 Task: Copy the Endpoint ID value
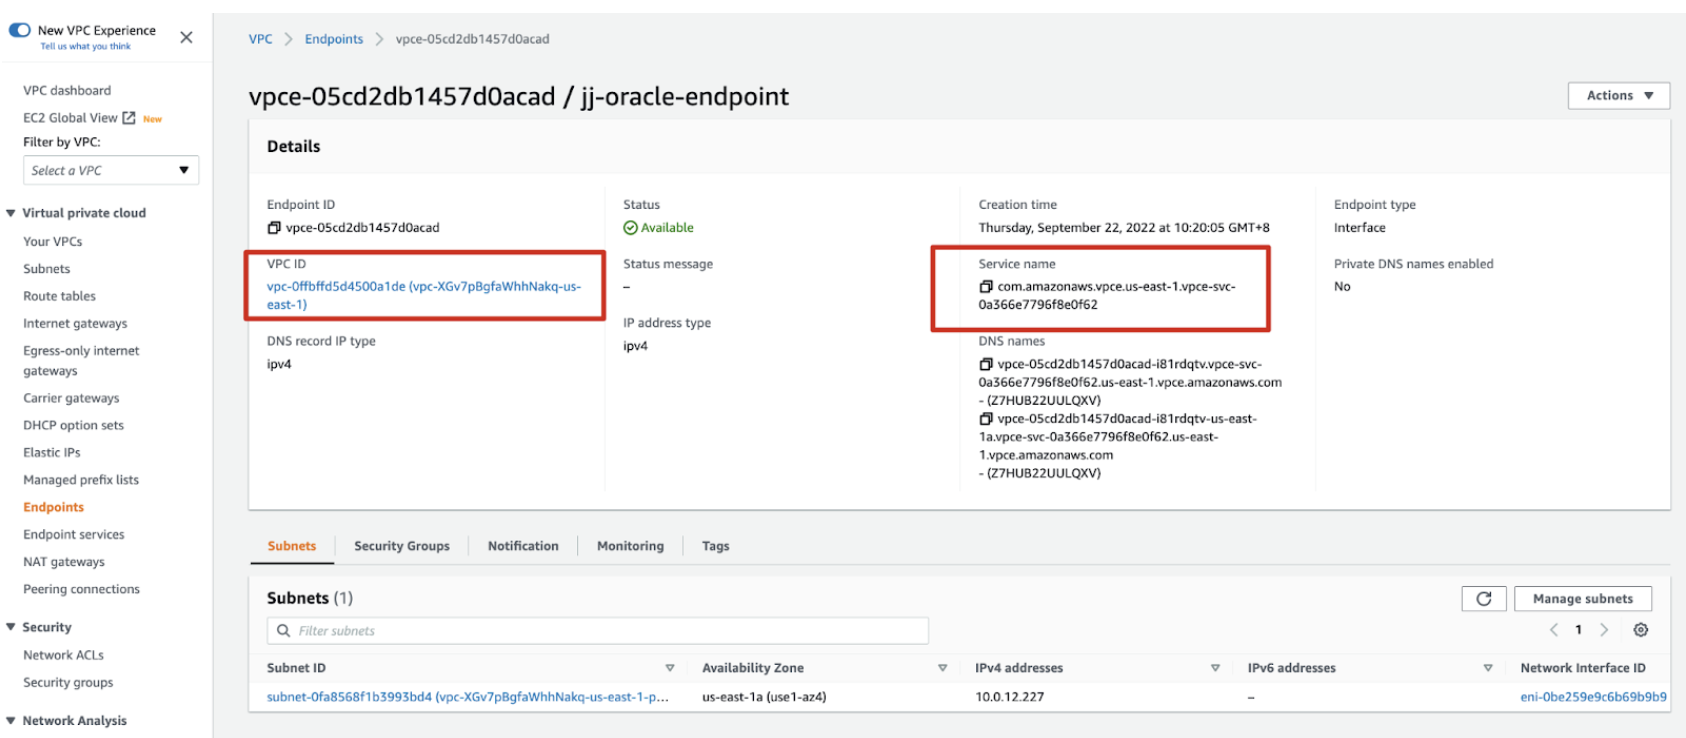[x=274, y=228]
